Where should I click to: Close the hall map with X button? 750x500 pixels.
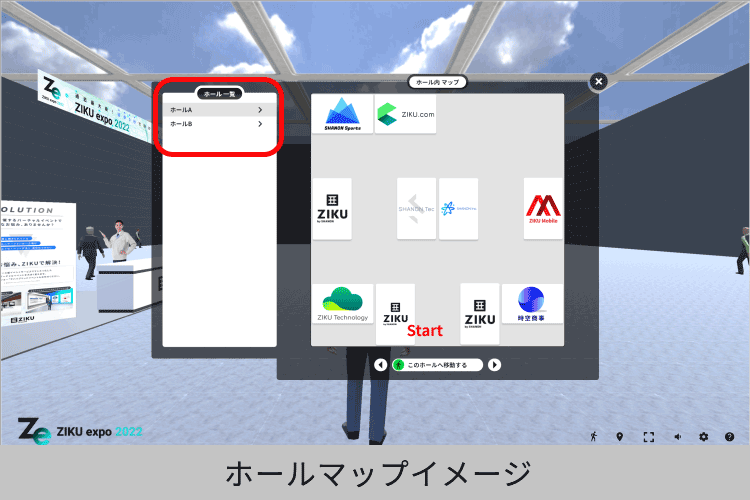pyautogui.click(x=598, y=81)
